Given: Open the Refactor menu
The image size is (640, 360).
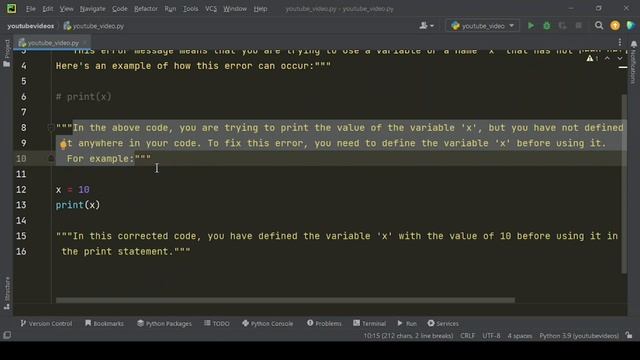Looking at the screenshot, I should click(146, 9).
